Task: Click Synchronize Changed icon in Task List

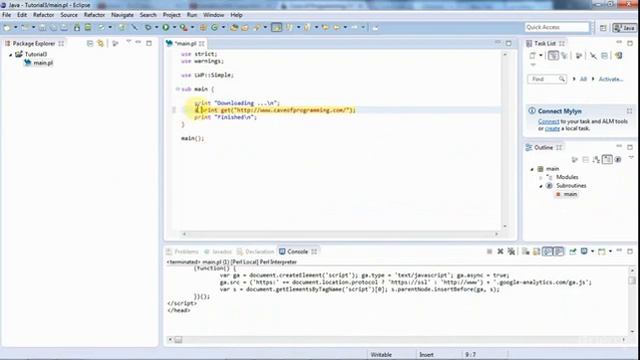Action: [618, 56]
